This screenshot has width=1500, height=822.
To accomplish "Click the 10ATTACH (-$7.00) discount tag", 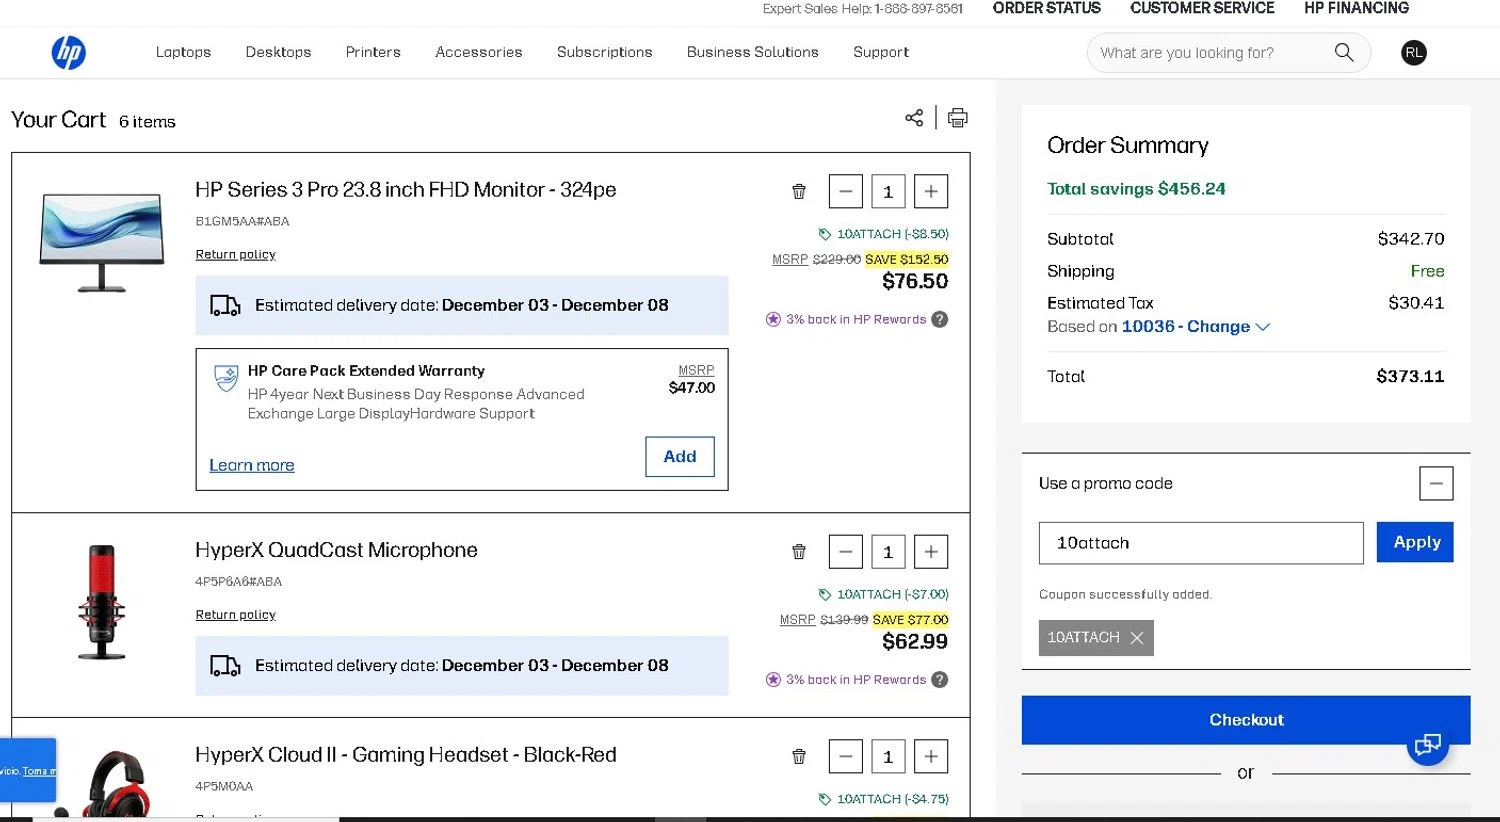I will pos(883,594).
